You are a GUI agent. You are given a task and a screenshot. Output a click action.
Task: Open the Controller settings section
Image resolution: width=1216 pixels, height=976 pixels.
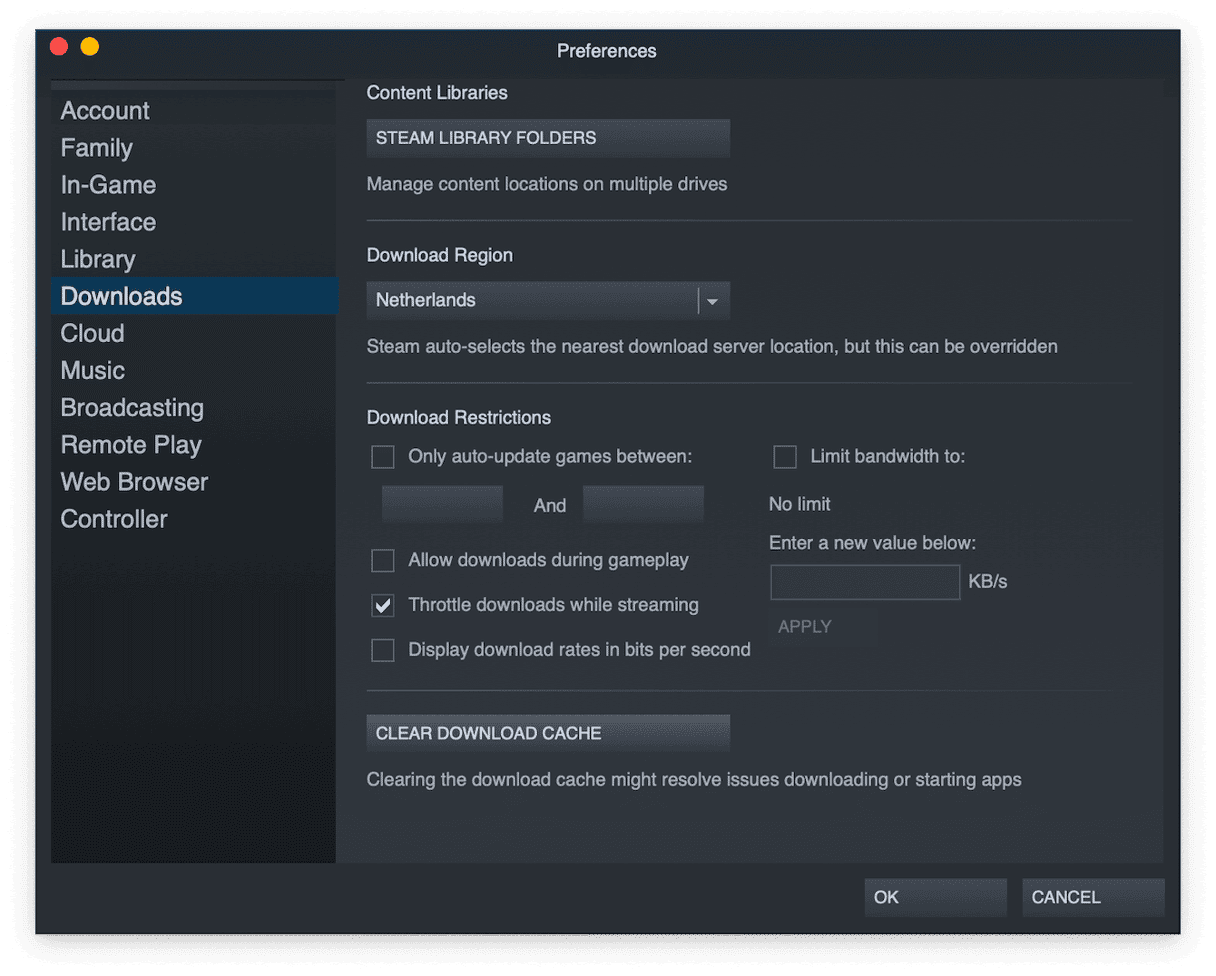pyautogui.click(x=113, y=518)
